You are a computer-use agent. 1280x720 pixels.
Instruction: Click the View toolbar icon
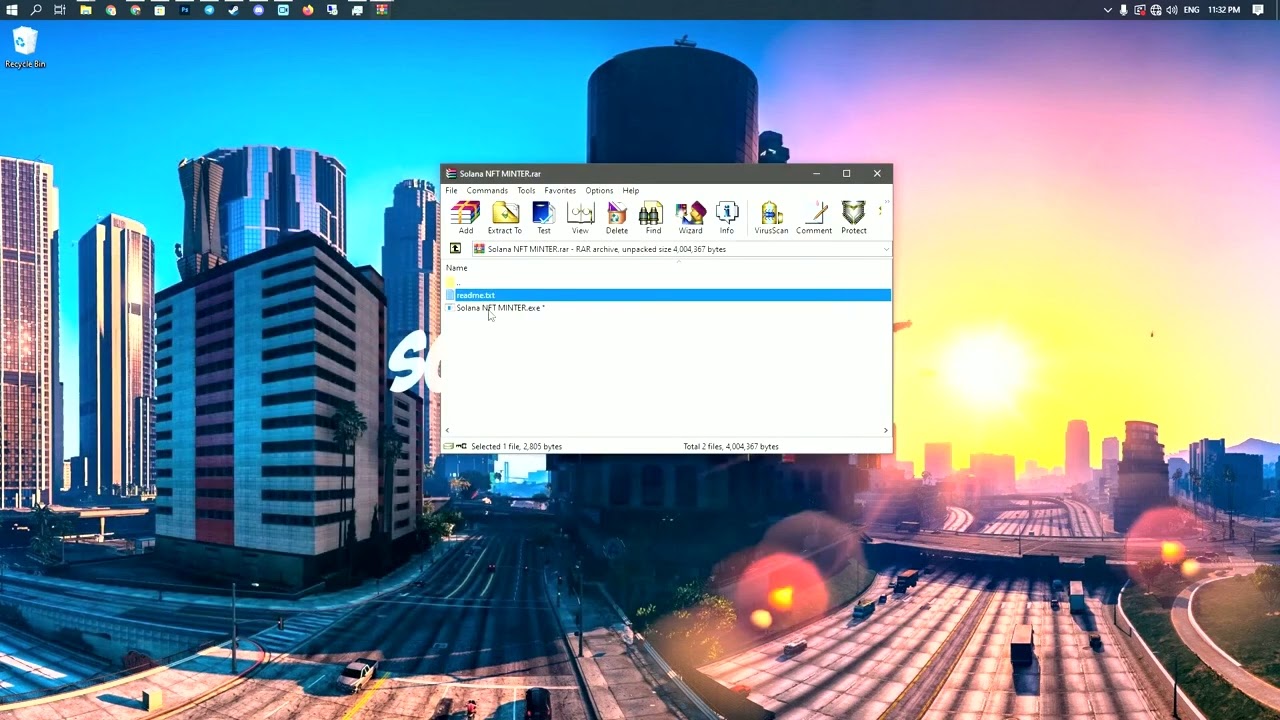580,218
